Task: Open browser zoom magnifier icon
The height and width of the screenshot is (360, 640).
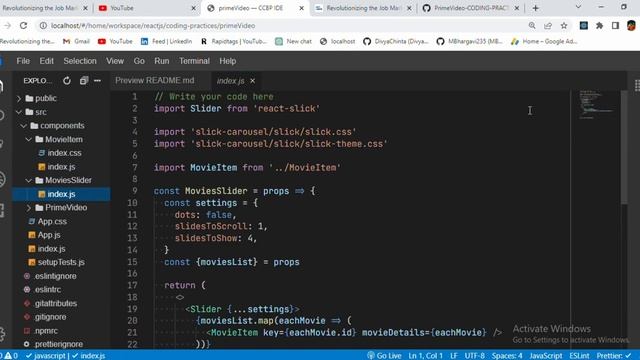Action: pos(532,26)
